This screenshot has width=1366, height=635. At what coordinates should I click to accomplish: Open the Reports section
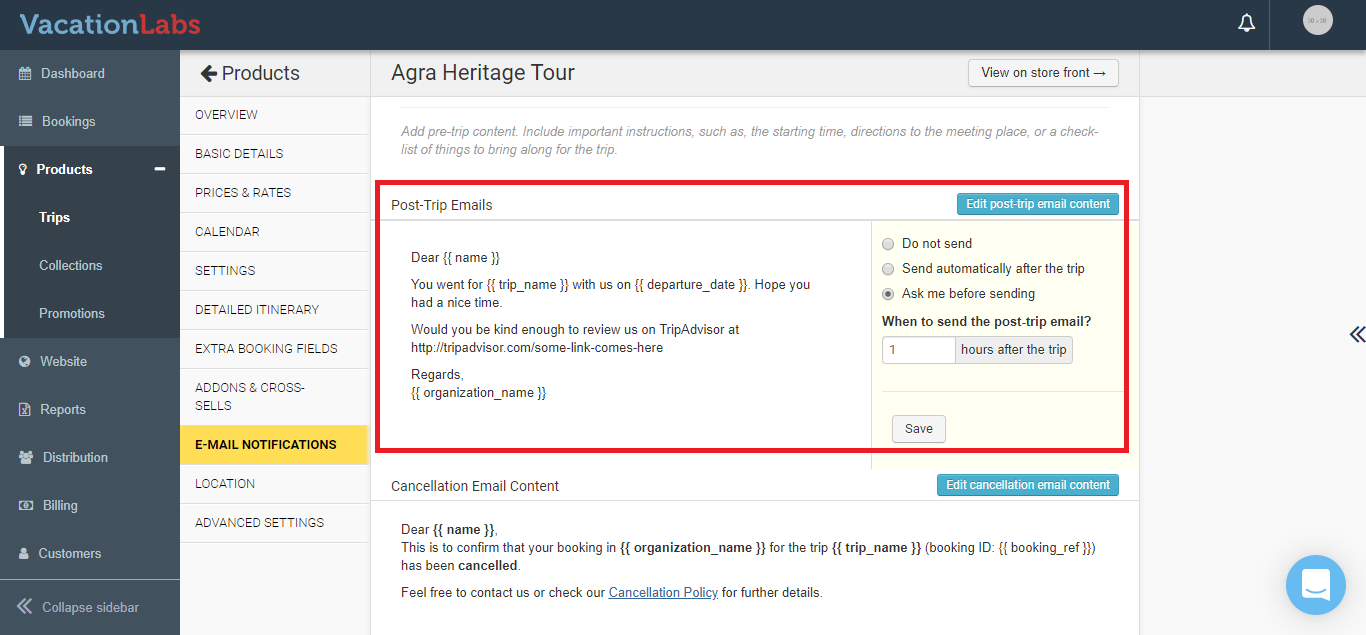63,409
